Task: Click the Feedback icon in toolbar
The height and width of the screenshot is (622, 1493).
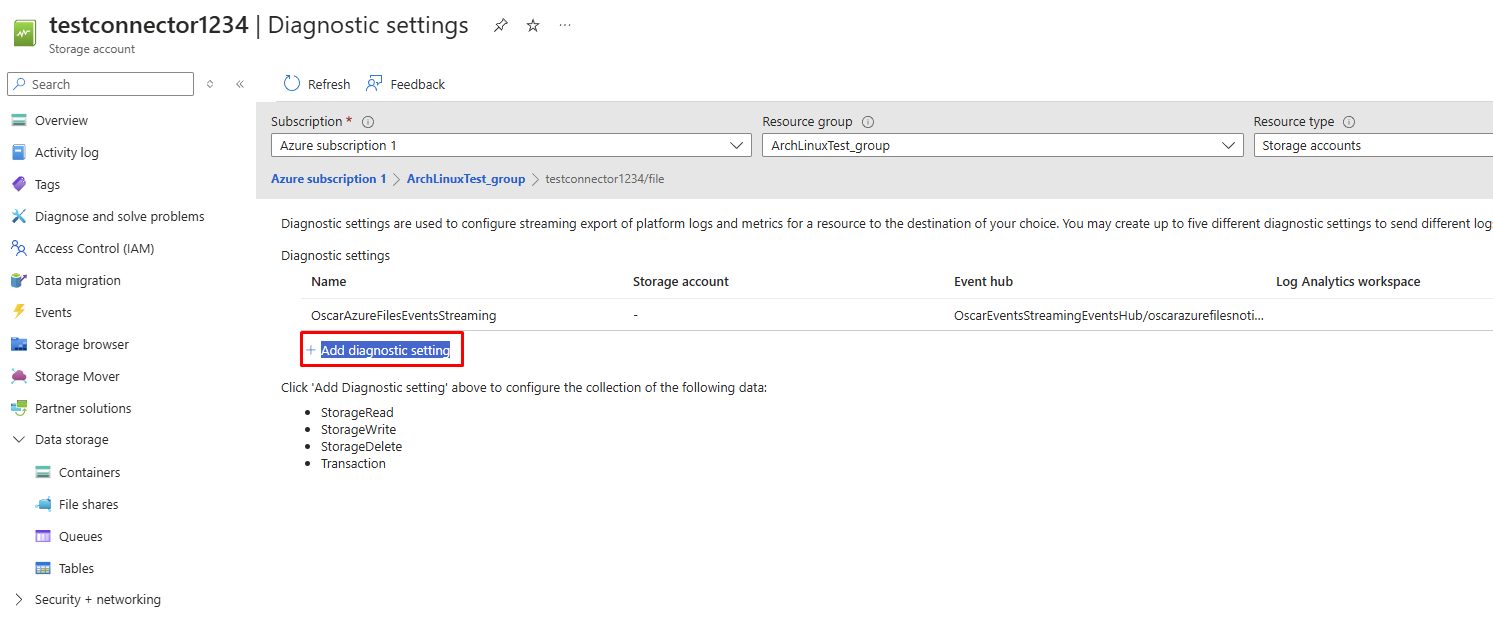Action: coord(375,84)
